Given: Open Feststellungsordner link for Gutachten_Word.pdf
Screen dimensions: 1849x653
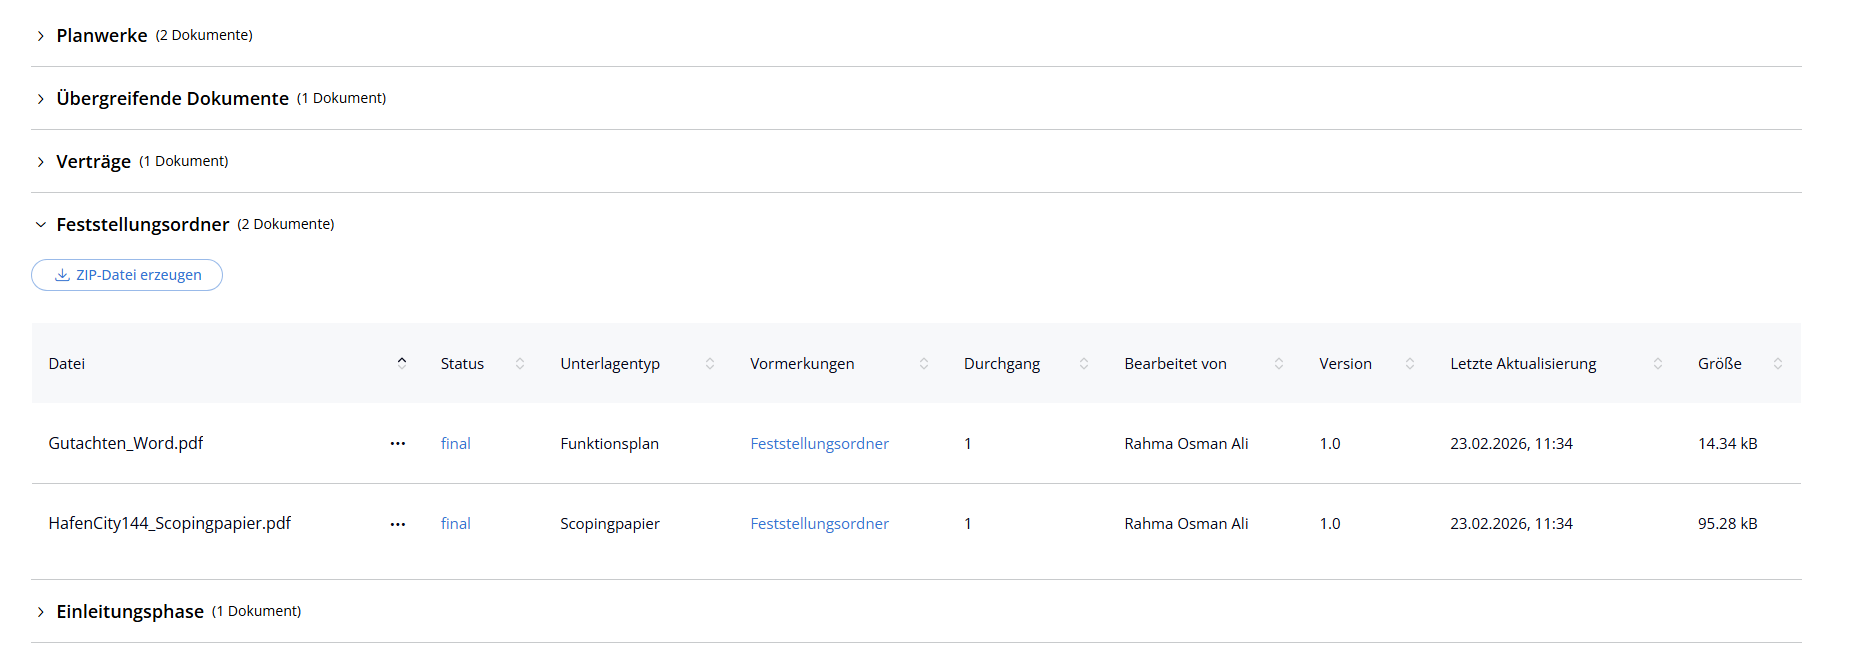Looking at the screenshot, I should coord(819,443).
